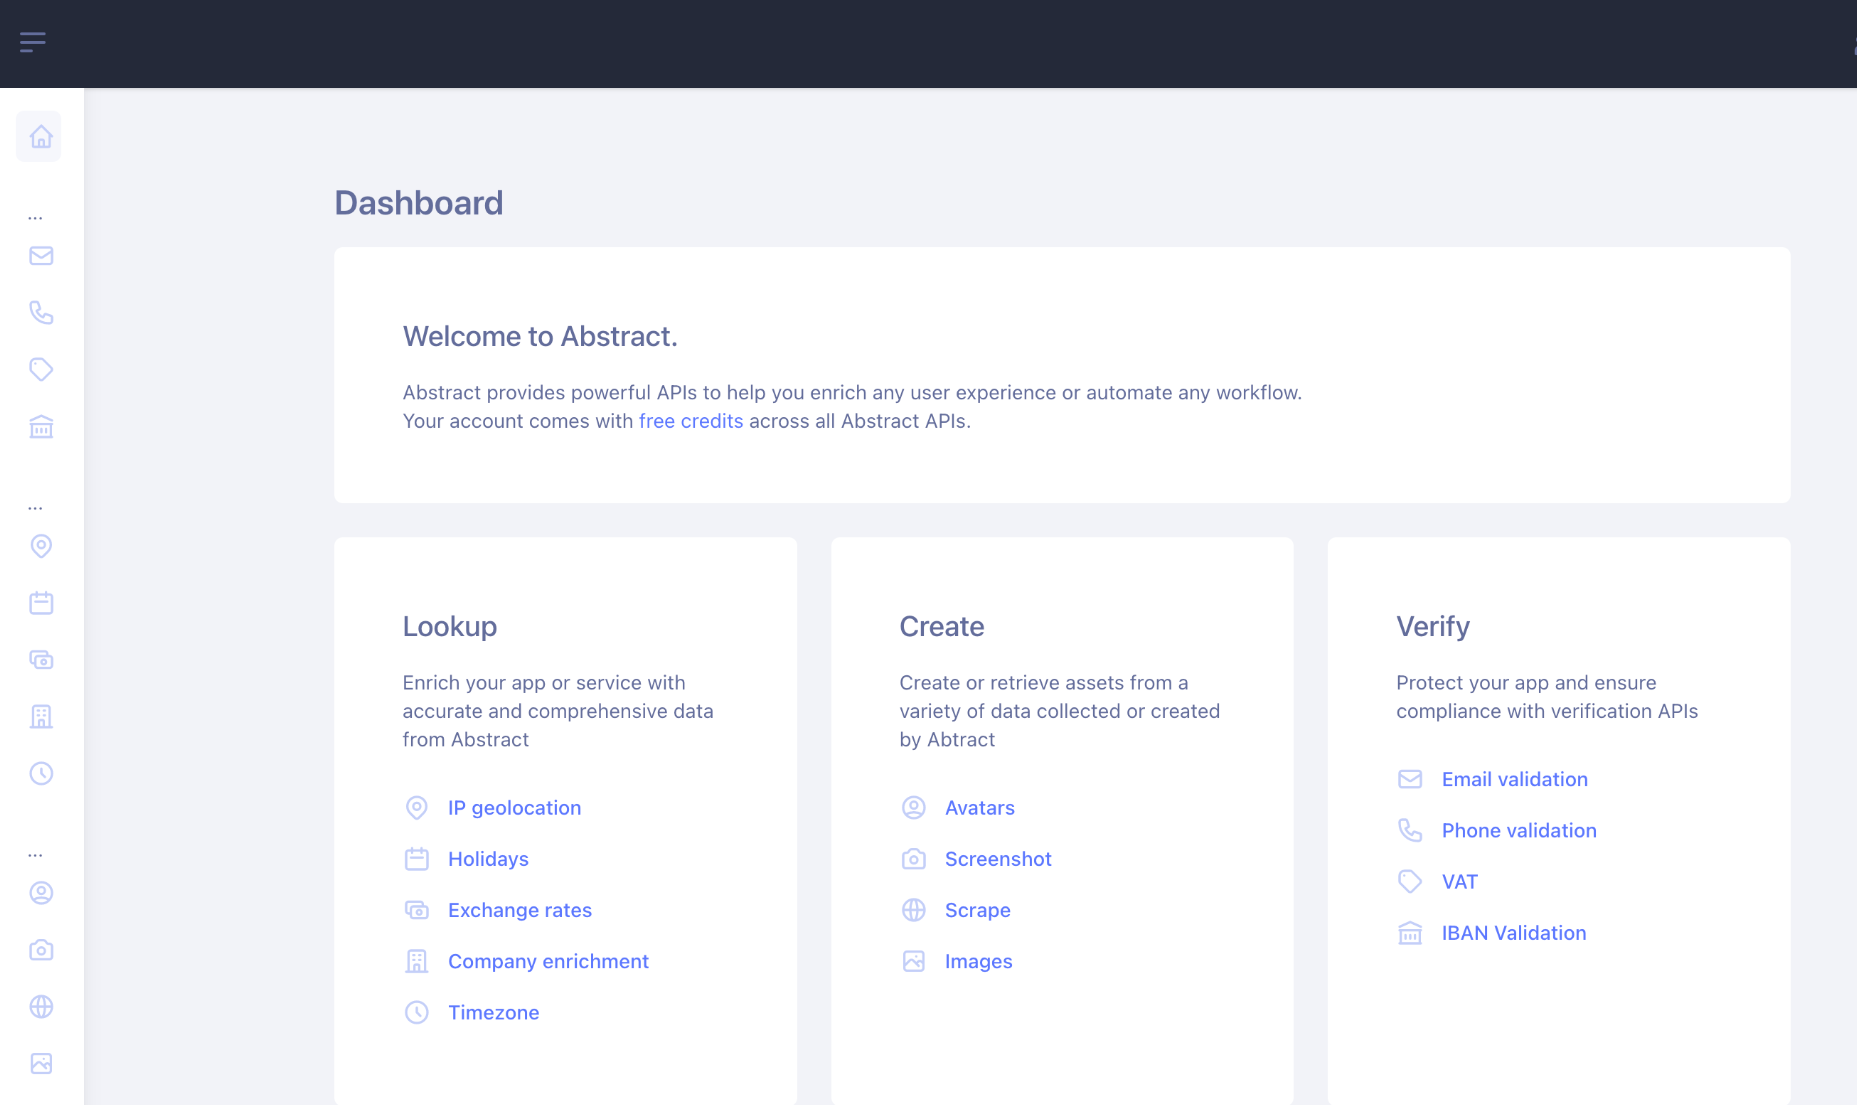This screenshot has height=1105, width=1857.
Task: Click the Screenshot link under Create
Action: [x=997, y=859]
